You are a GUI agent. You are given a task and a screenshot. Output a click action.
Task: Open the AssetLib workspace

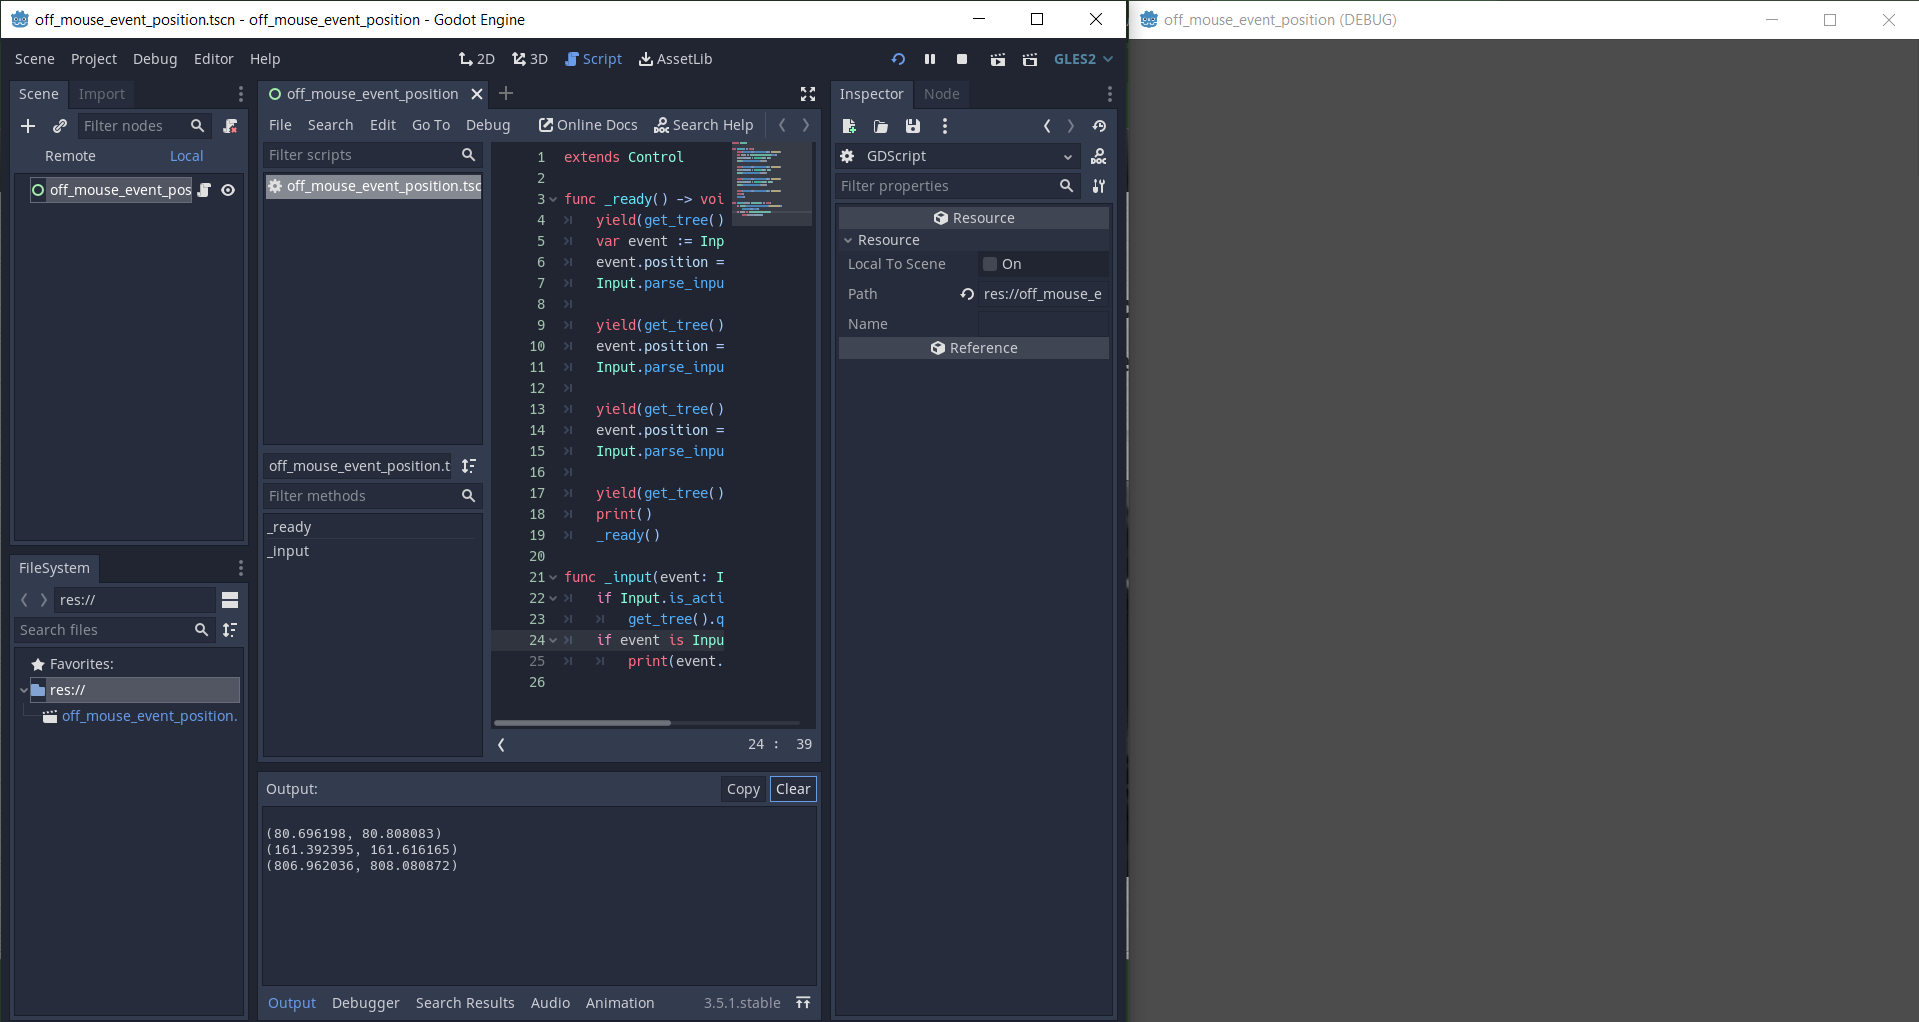[676, 59]
